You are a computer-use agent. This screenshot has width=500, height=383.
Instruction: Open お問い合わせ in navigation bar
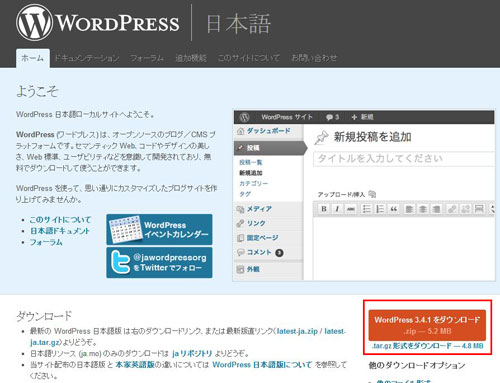(314, 58)
